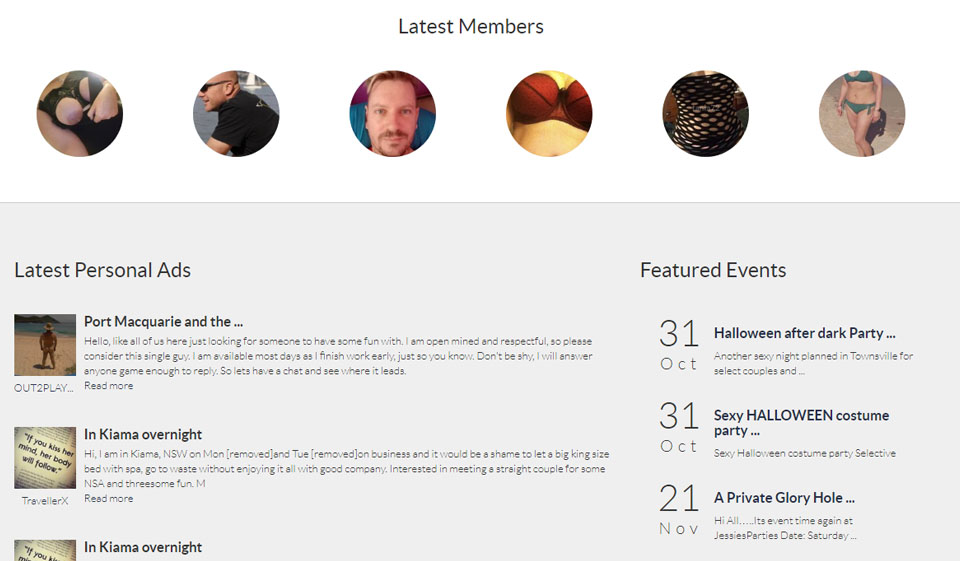This screenshot has height=561, width=960.
Task: Open 'Halloween after dark Party ...' event
Action: pyautogui.click(x=804, y=333)
